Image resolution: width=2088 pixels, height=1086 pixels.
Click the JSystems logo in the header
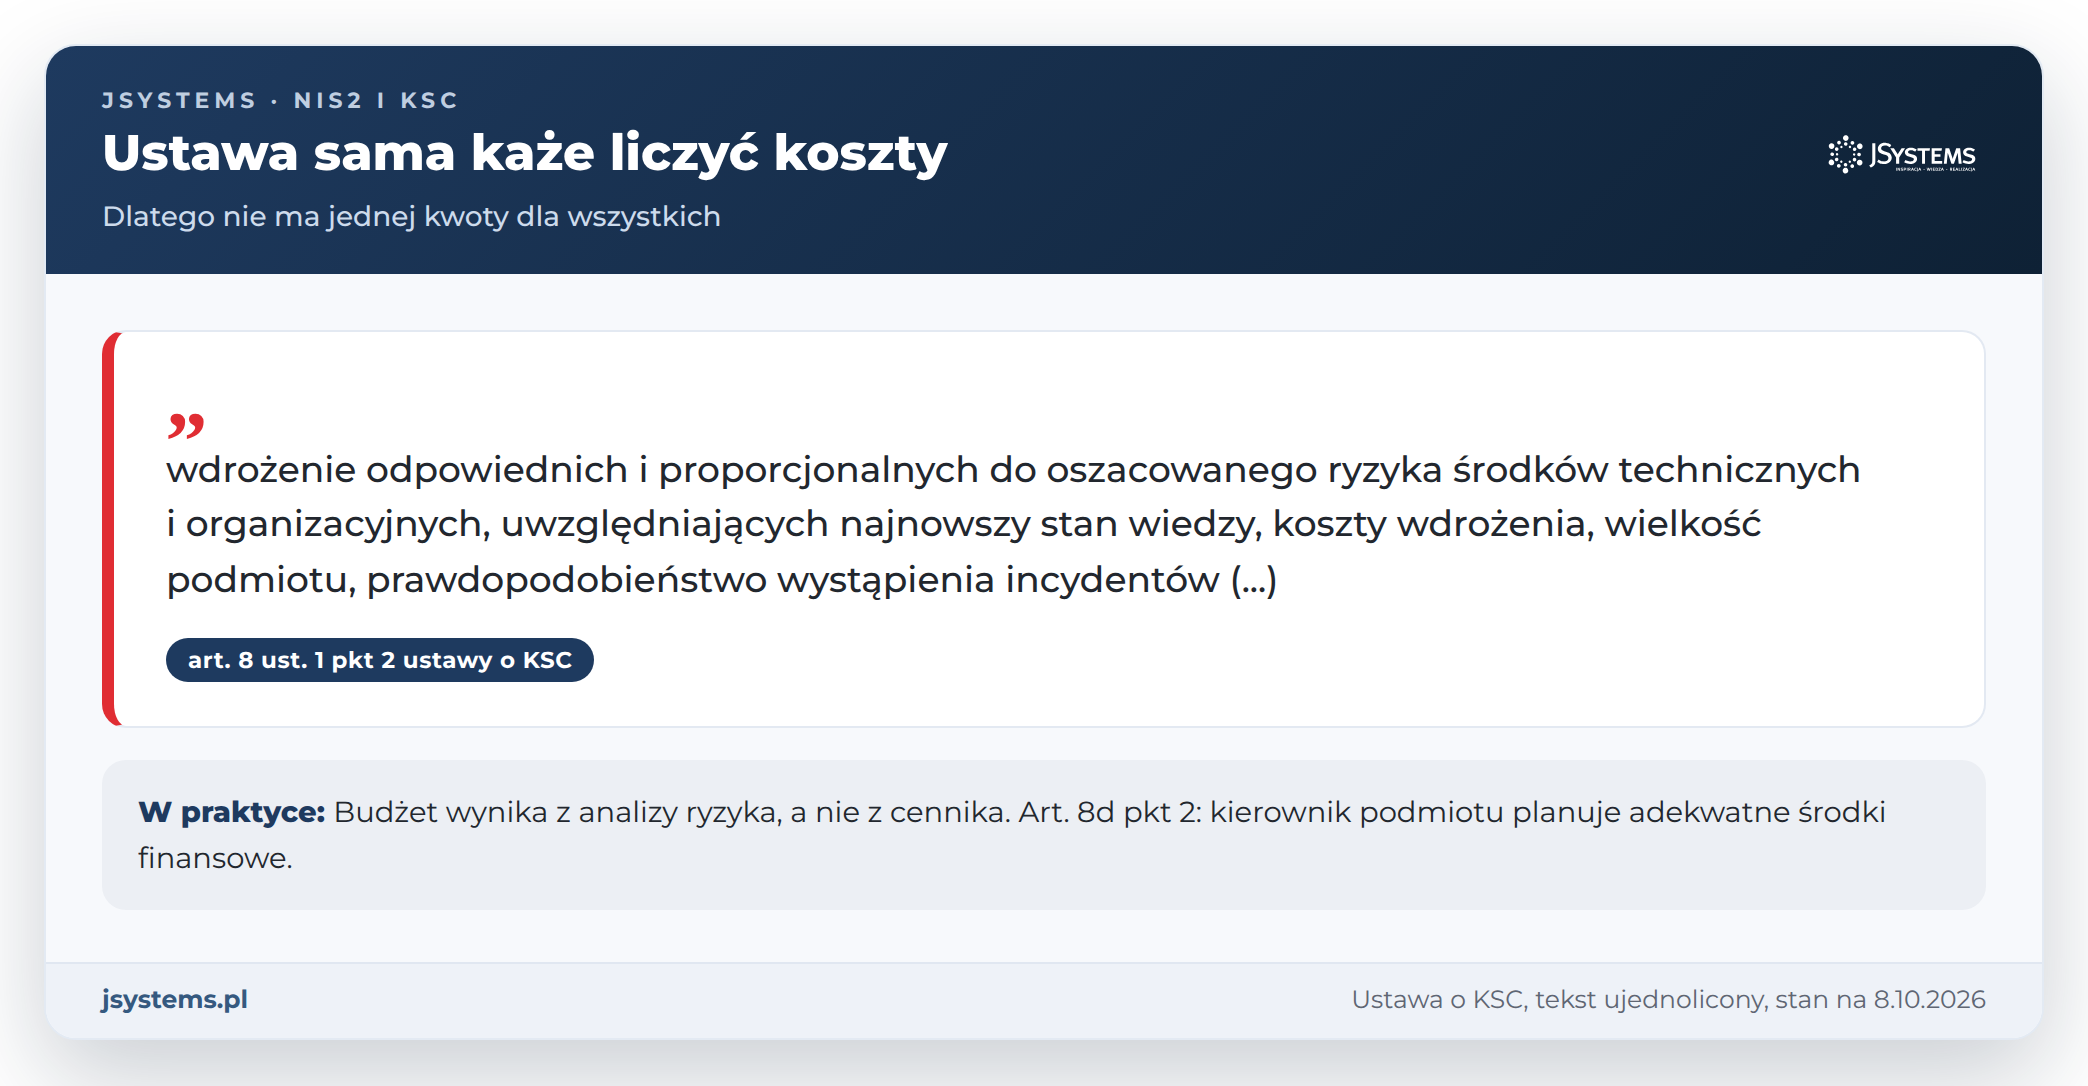point(1902,155)
